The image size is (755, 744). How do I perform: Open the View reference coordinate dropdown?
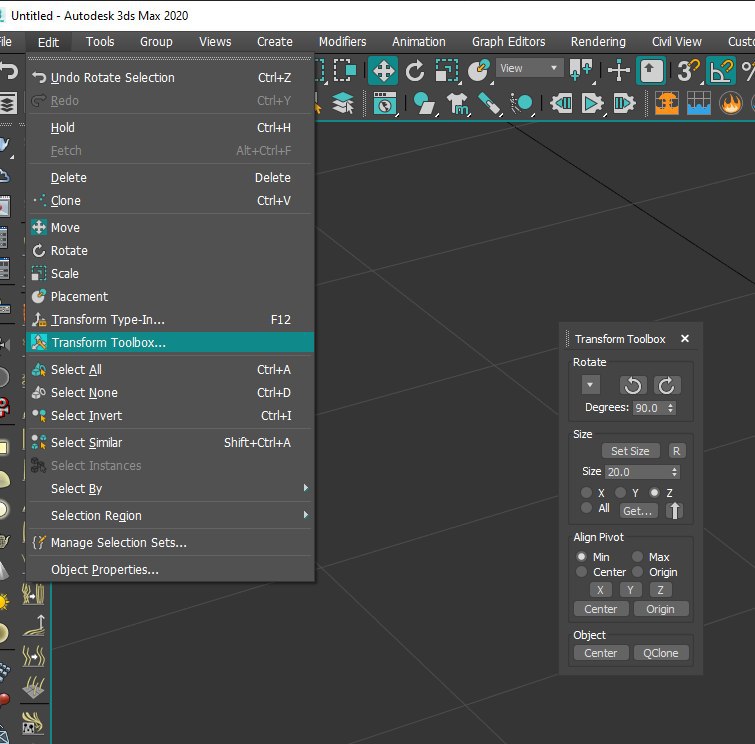[x=529, y=68]
